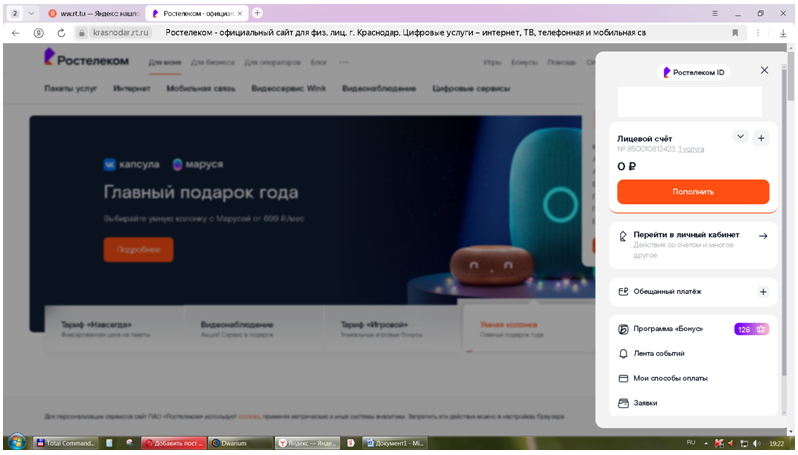Select the Для операторов tab

point(272,63)
